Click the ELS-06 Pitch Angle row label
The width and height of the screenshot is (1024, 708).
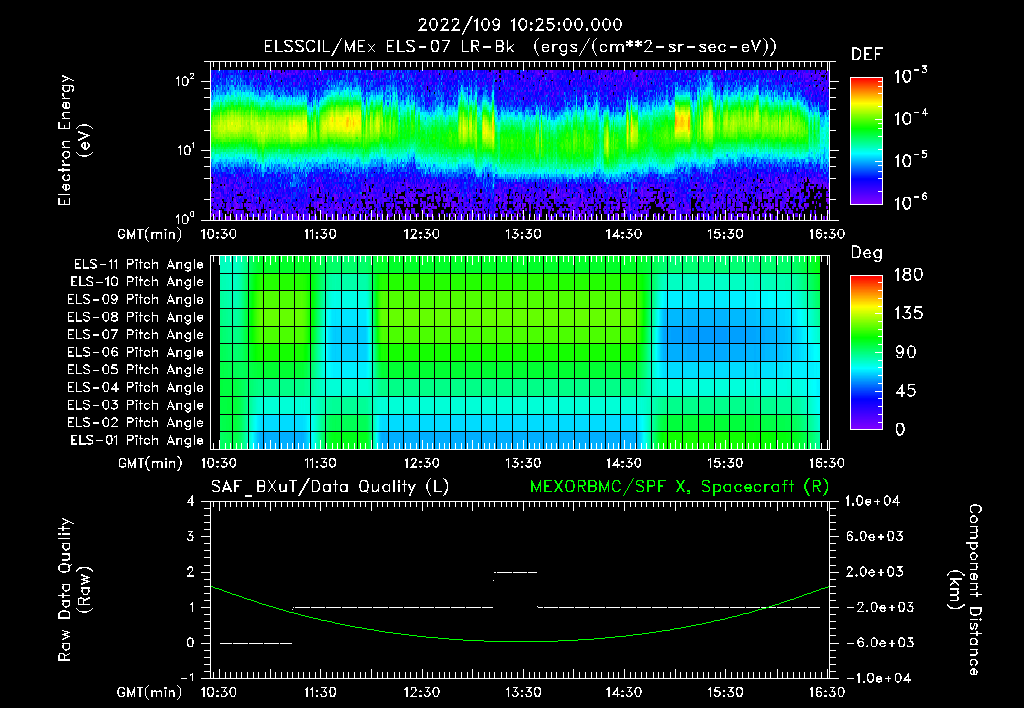pos(135,352)
